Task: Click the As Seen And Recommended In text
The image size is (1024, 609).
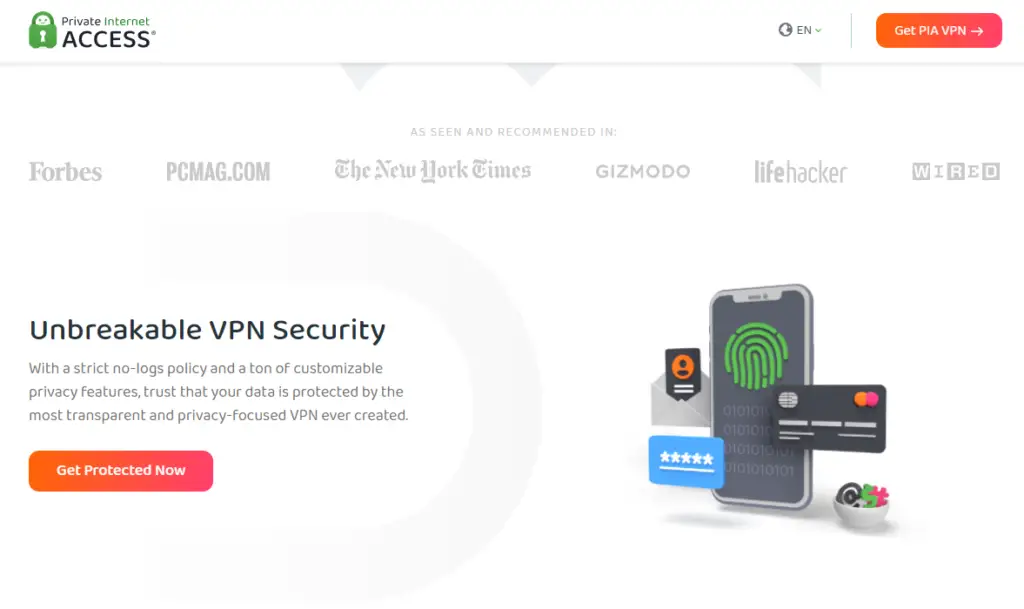Action: coord(513,132)
